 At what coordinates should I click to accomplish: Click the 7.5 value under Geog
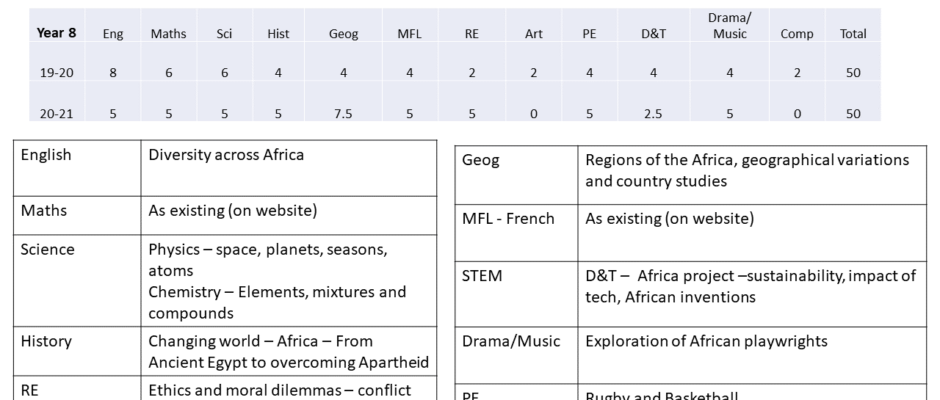[x=343, y=113]
